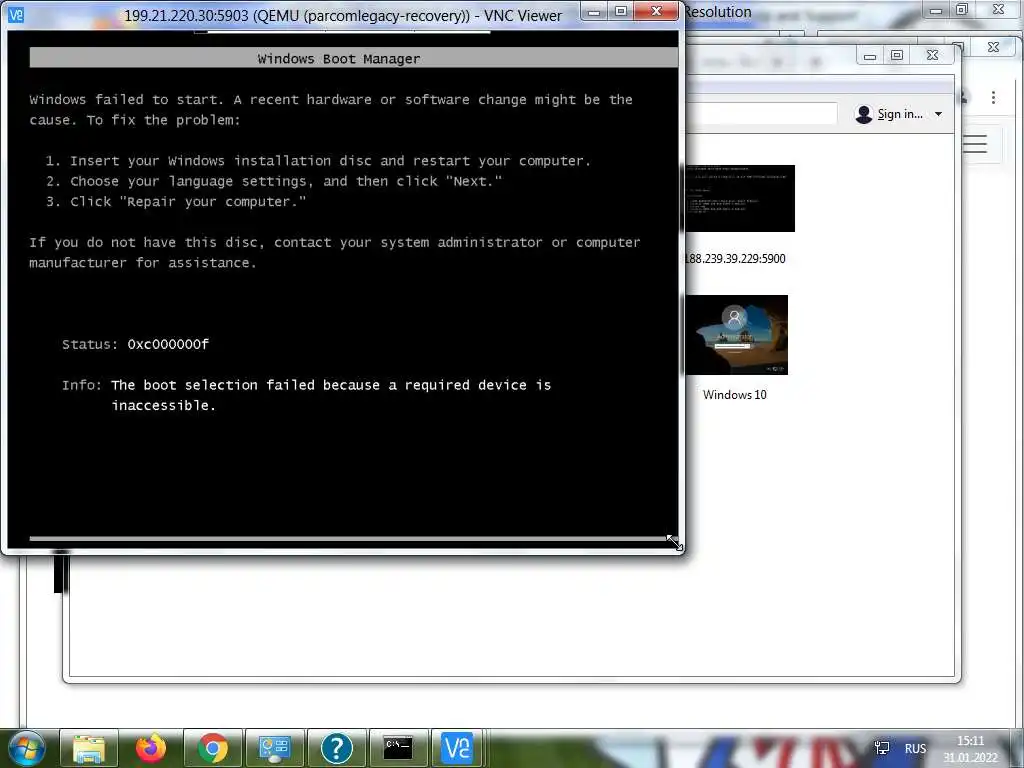This screenshot has width=1024, height=768.
Task: Switch to the Command Prompt taskbar icon
Action: pyautogui.click(x=398, y=748)
